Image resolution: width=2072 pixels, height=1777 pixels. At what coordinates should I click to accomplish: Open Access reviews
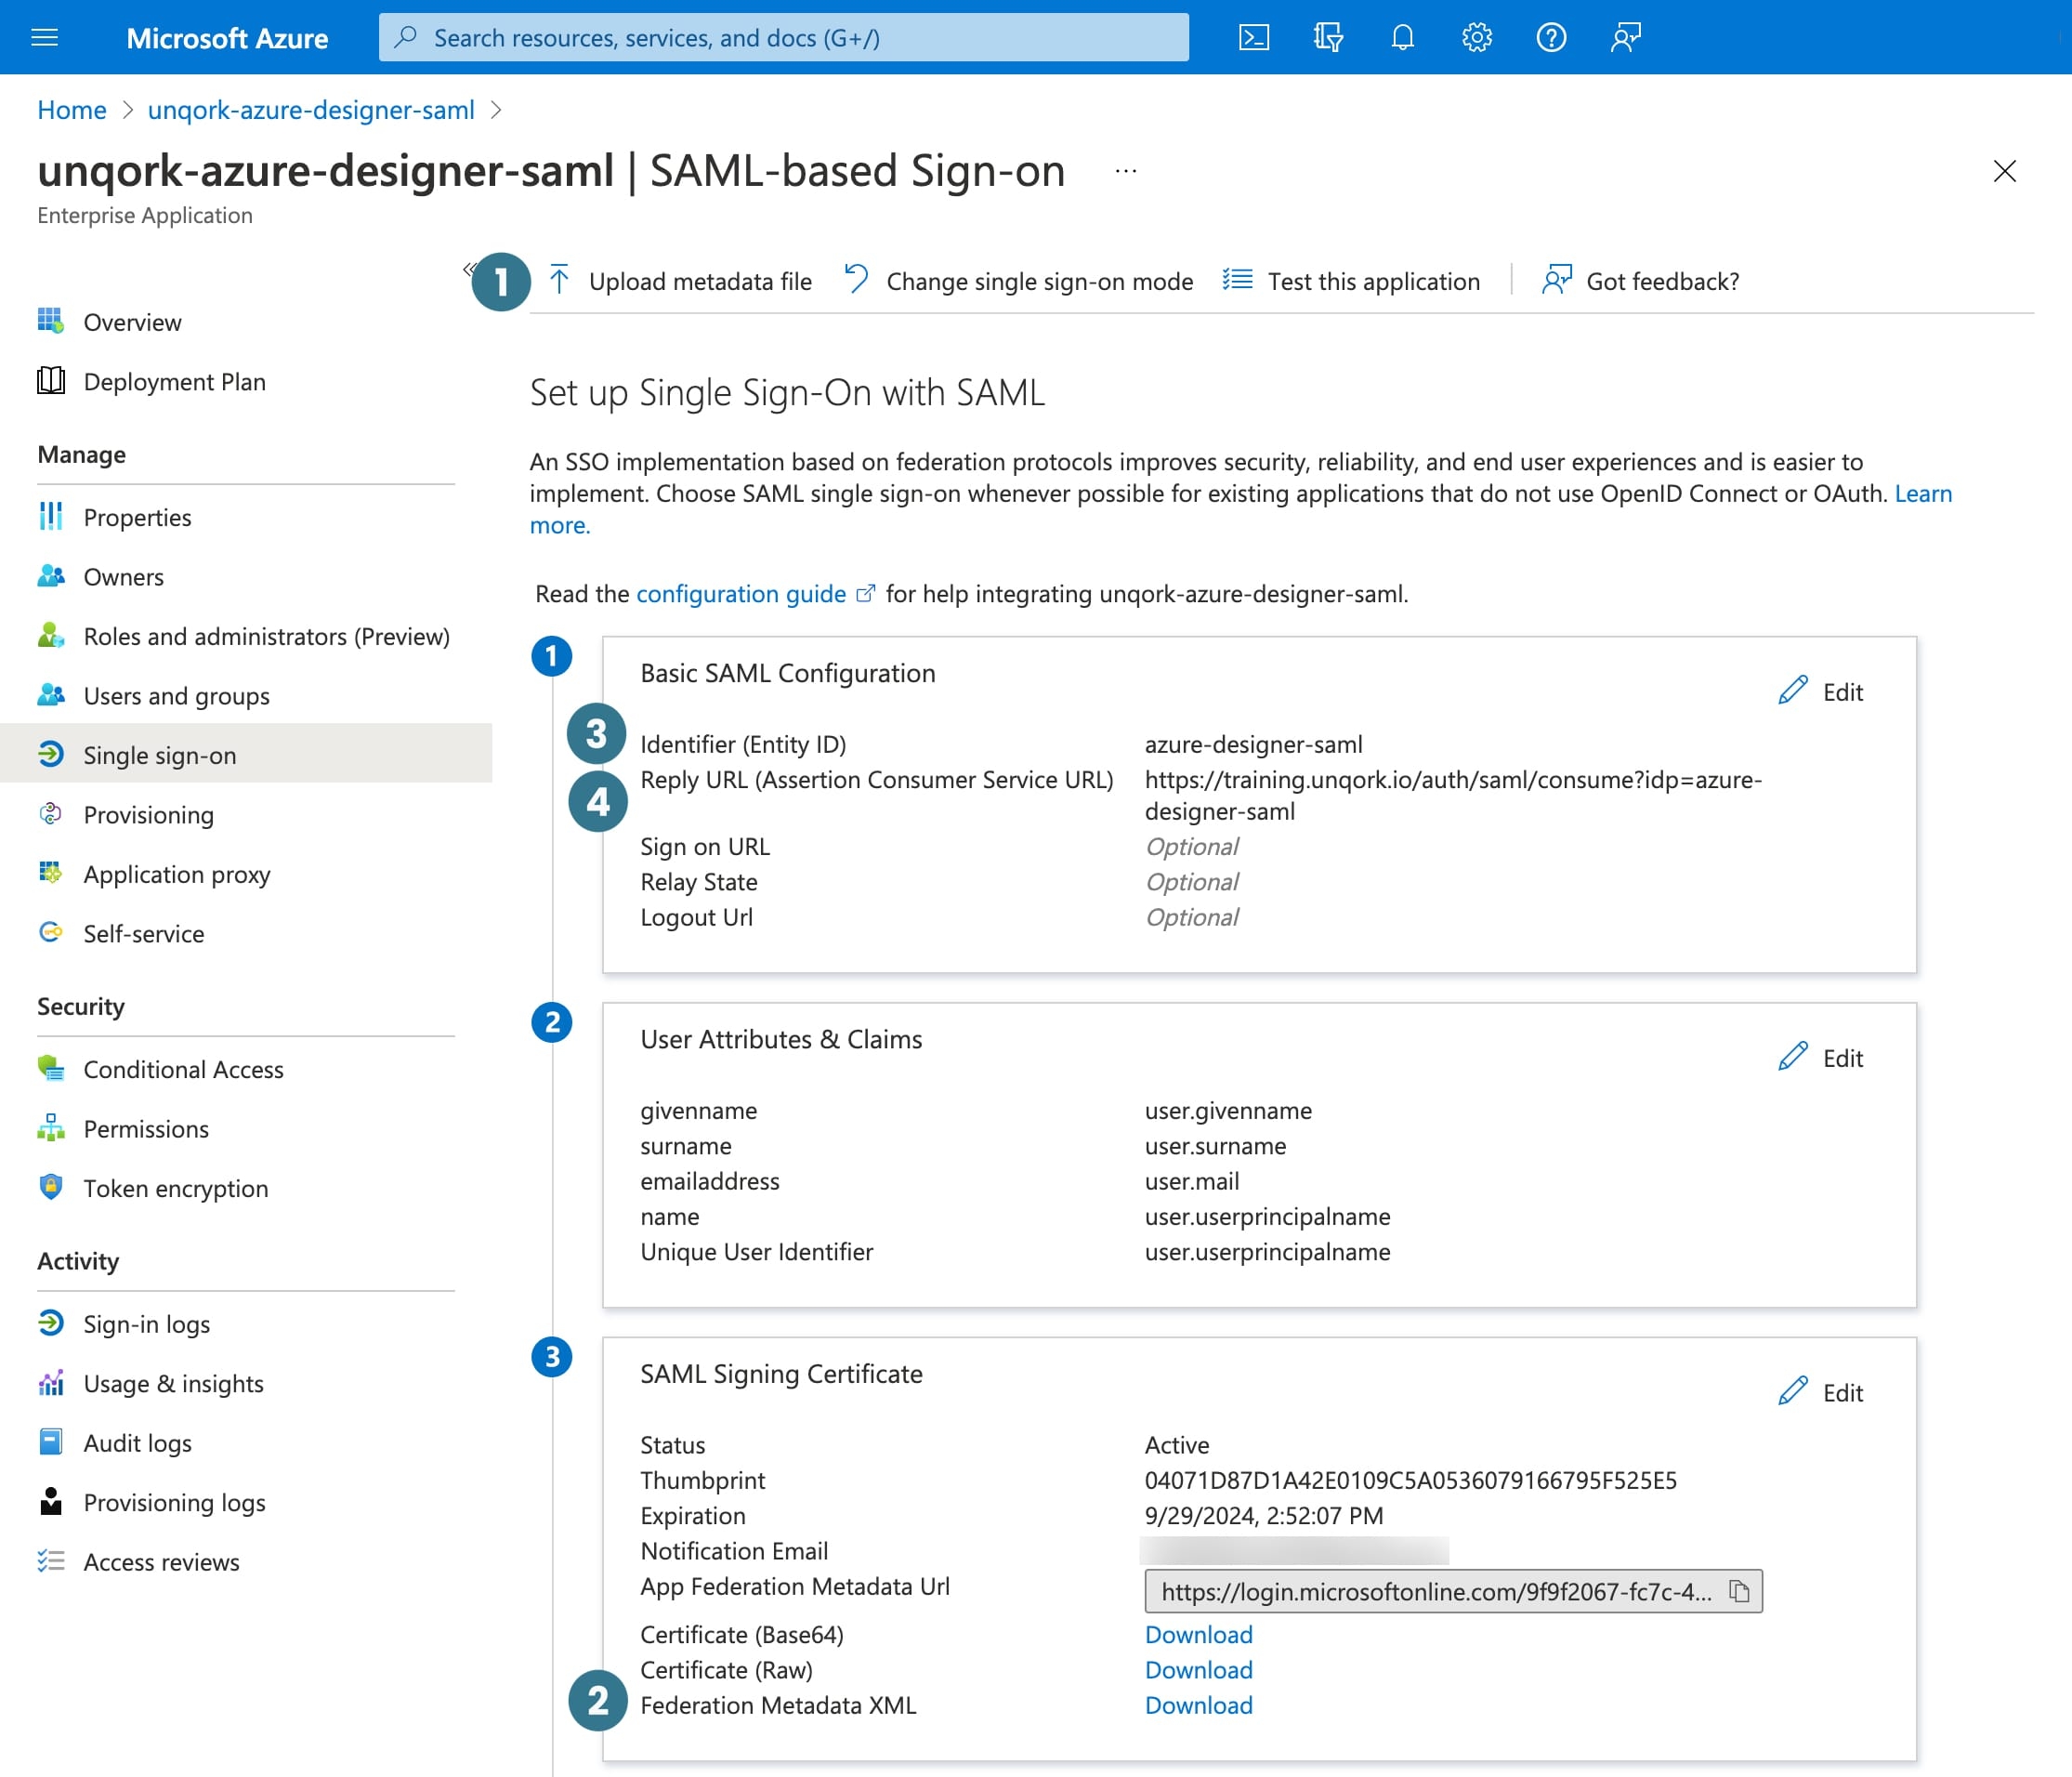161,1562
